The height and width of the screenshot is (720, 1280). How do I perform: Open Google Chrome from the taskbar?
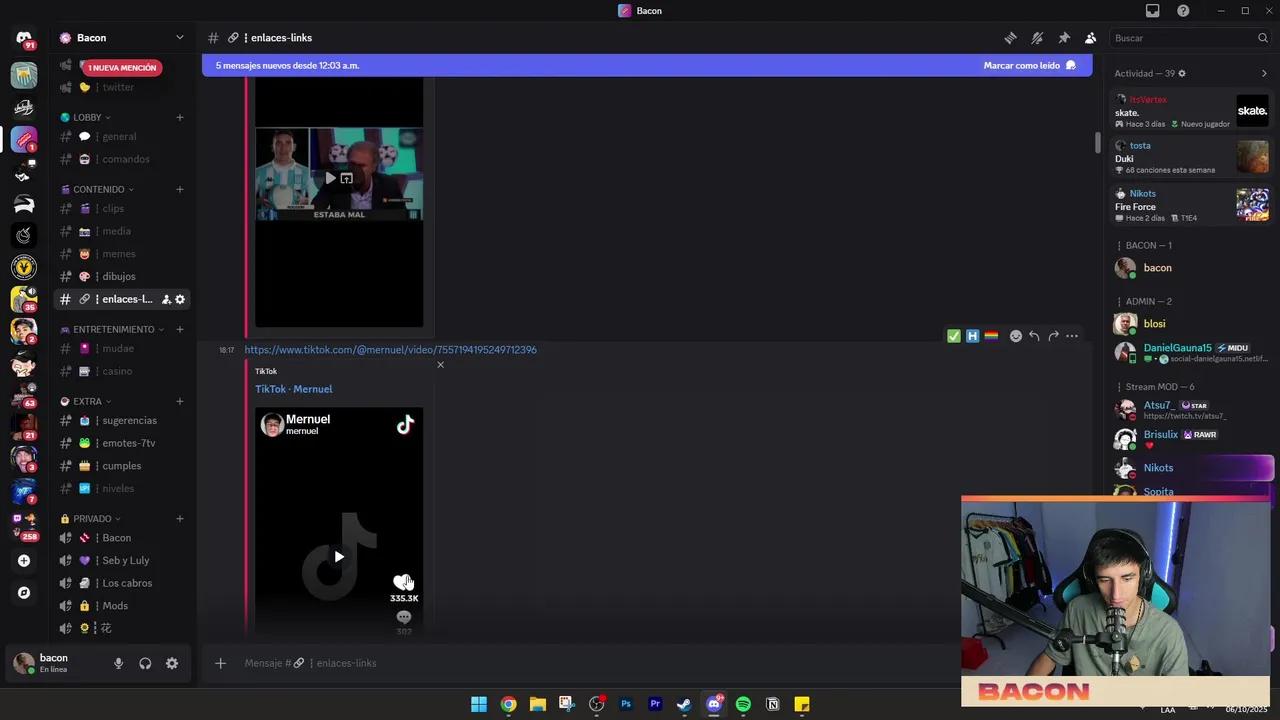pos(508,704)
